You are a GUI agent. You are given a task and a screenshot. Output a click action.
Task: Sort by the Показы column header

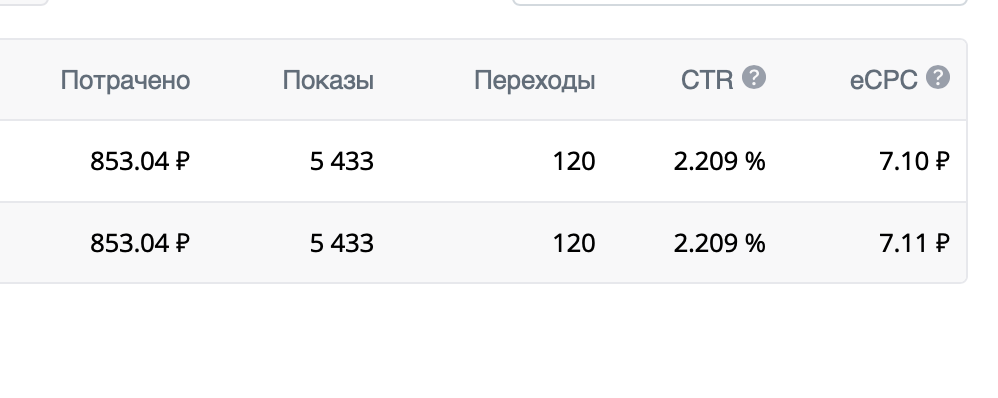[328, 80]
